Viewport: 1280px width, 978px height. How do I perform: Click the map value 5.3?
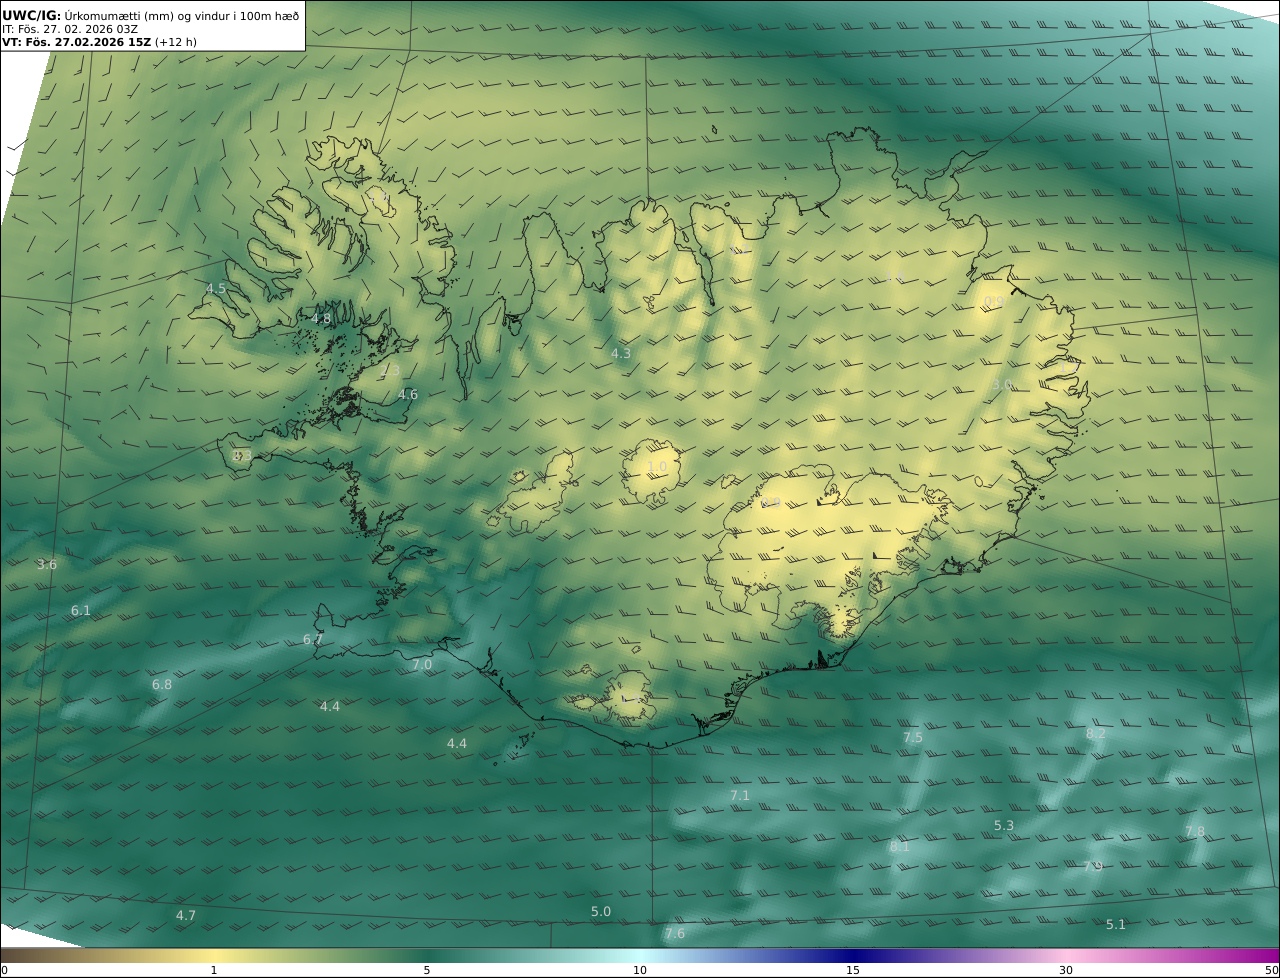(1004, 826)
